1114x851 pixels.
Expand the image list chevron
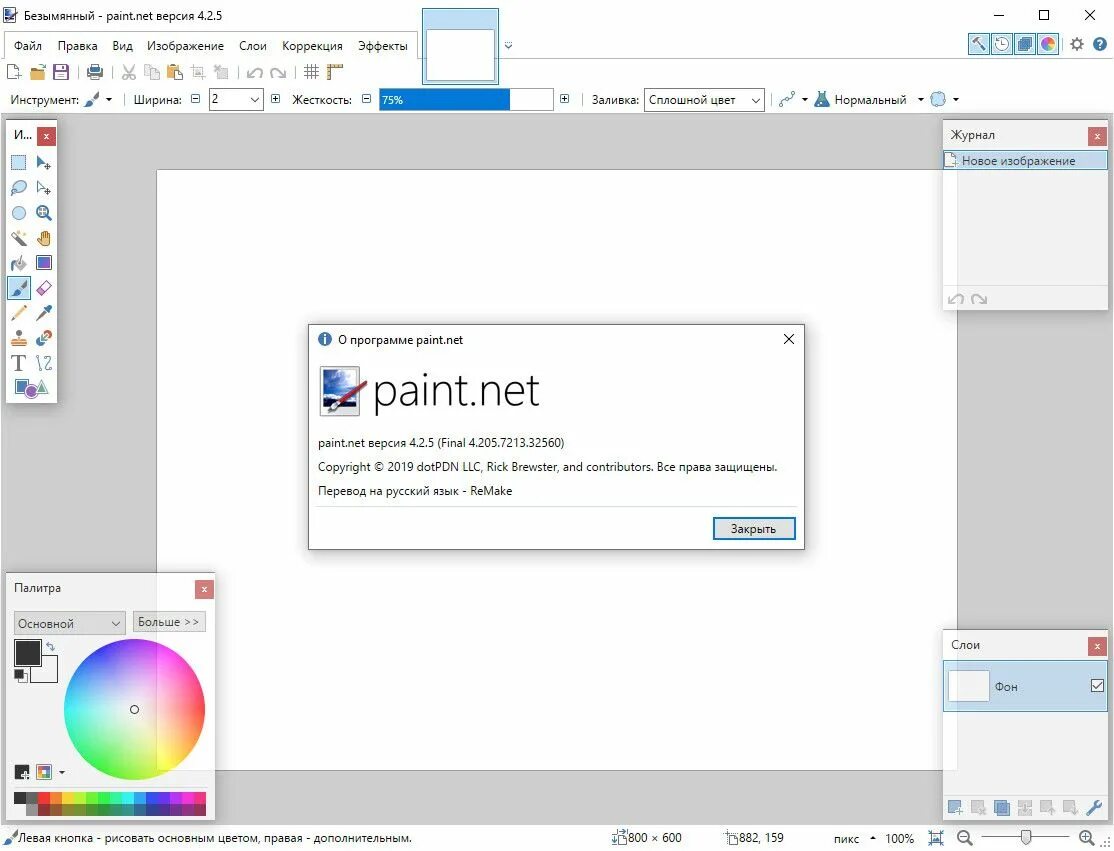tap(509, 45)
